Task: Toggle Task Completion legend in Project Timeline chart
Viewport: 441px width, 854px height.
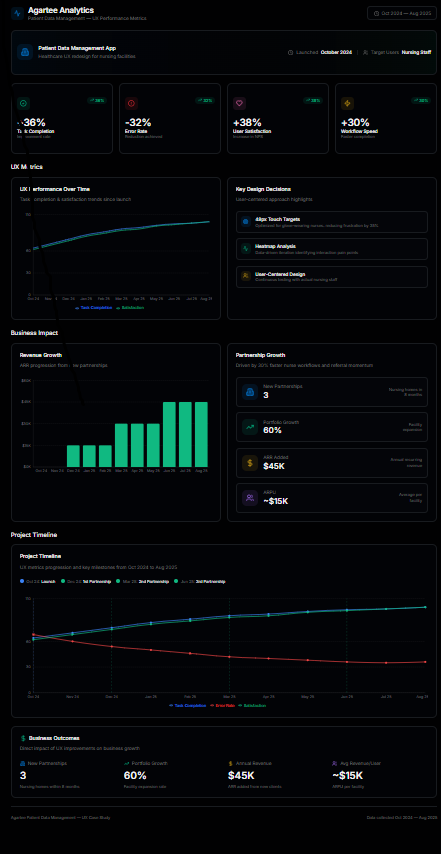Action: [187, 705]
